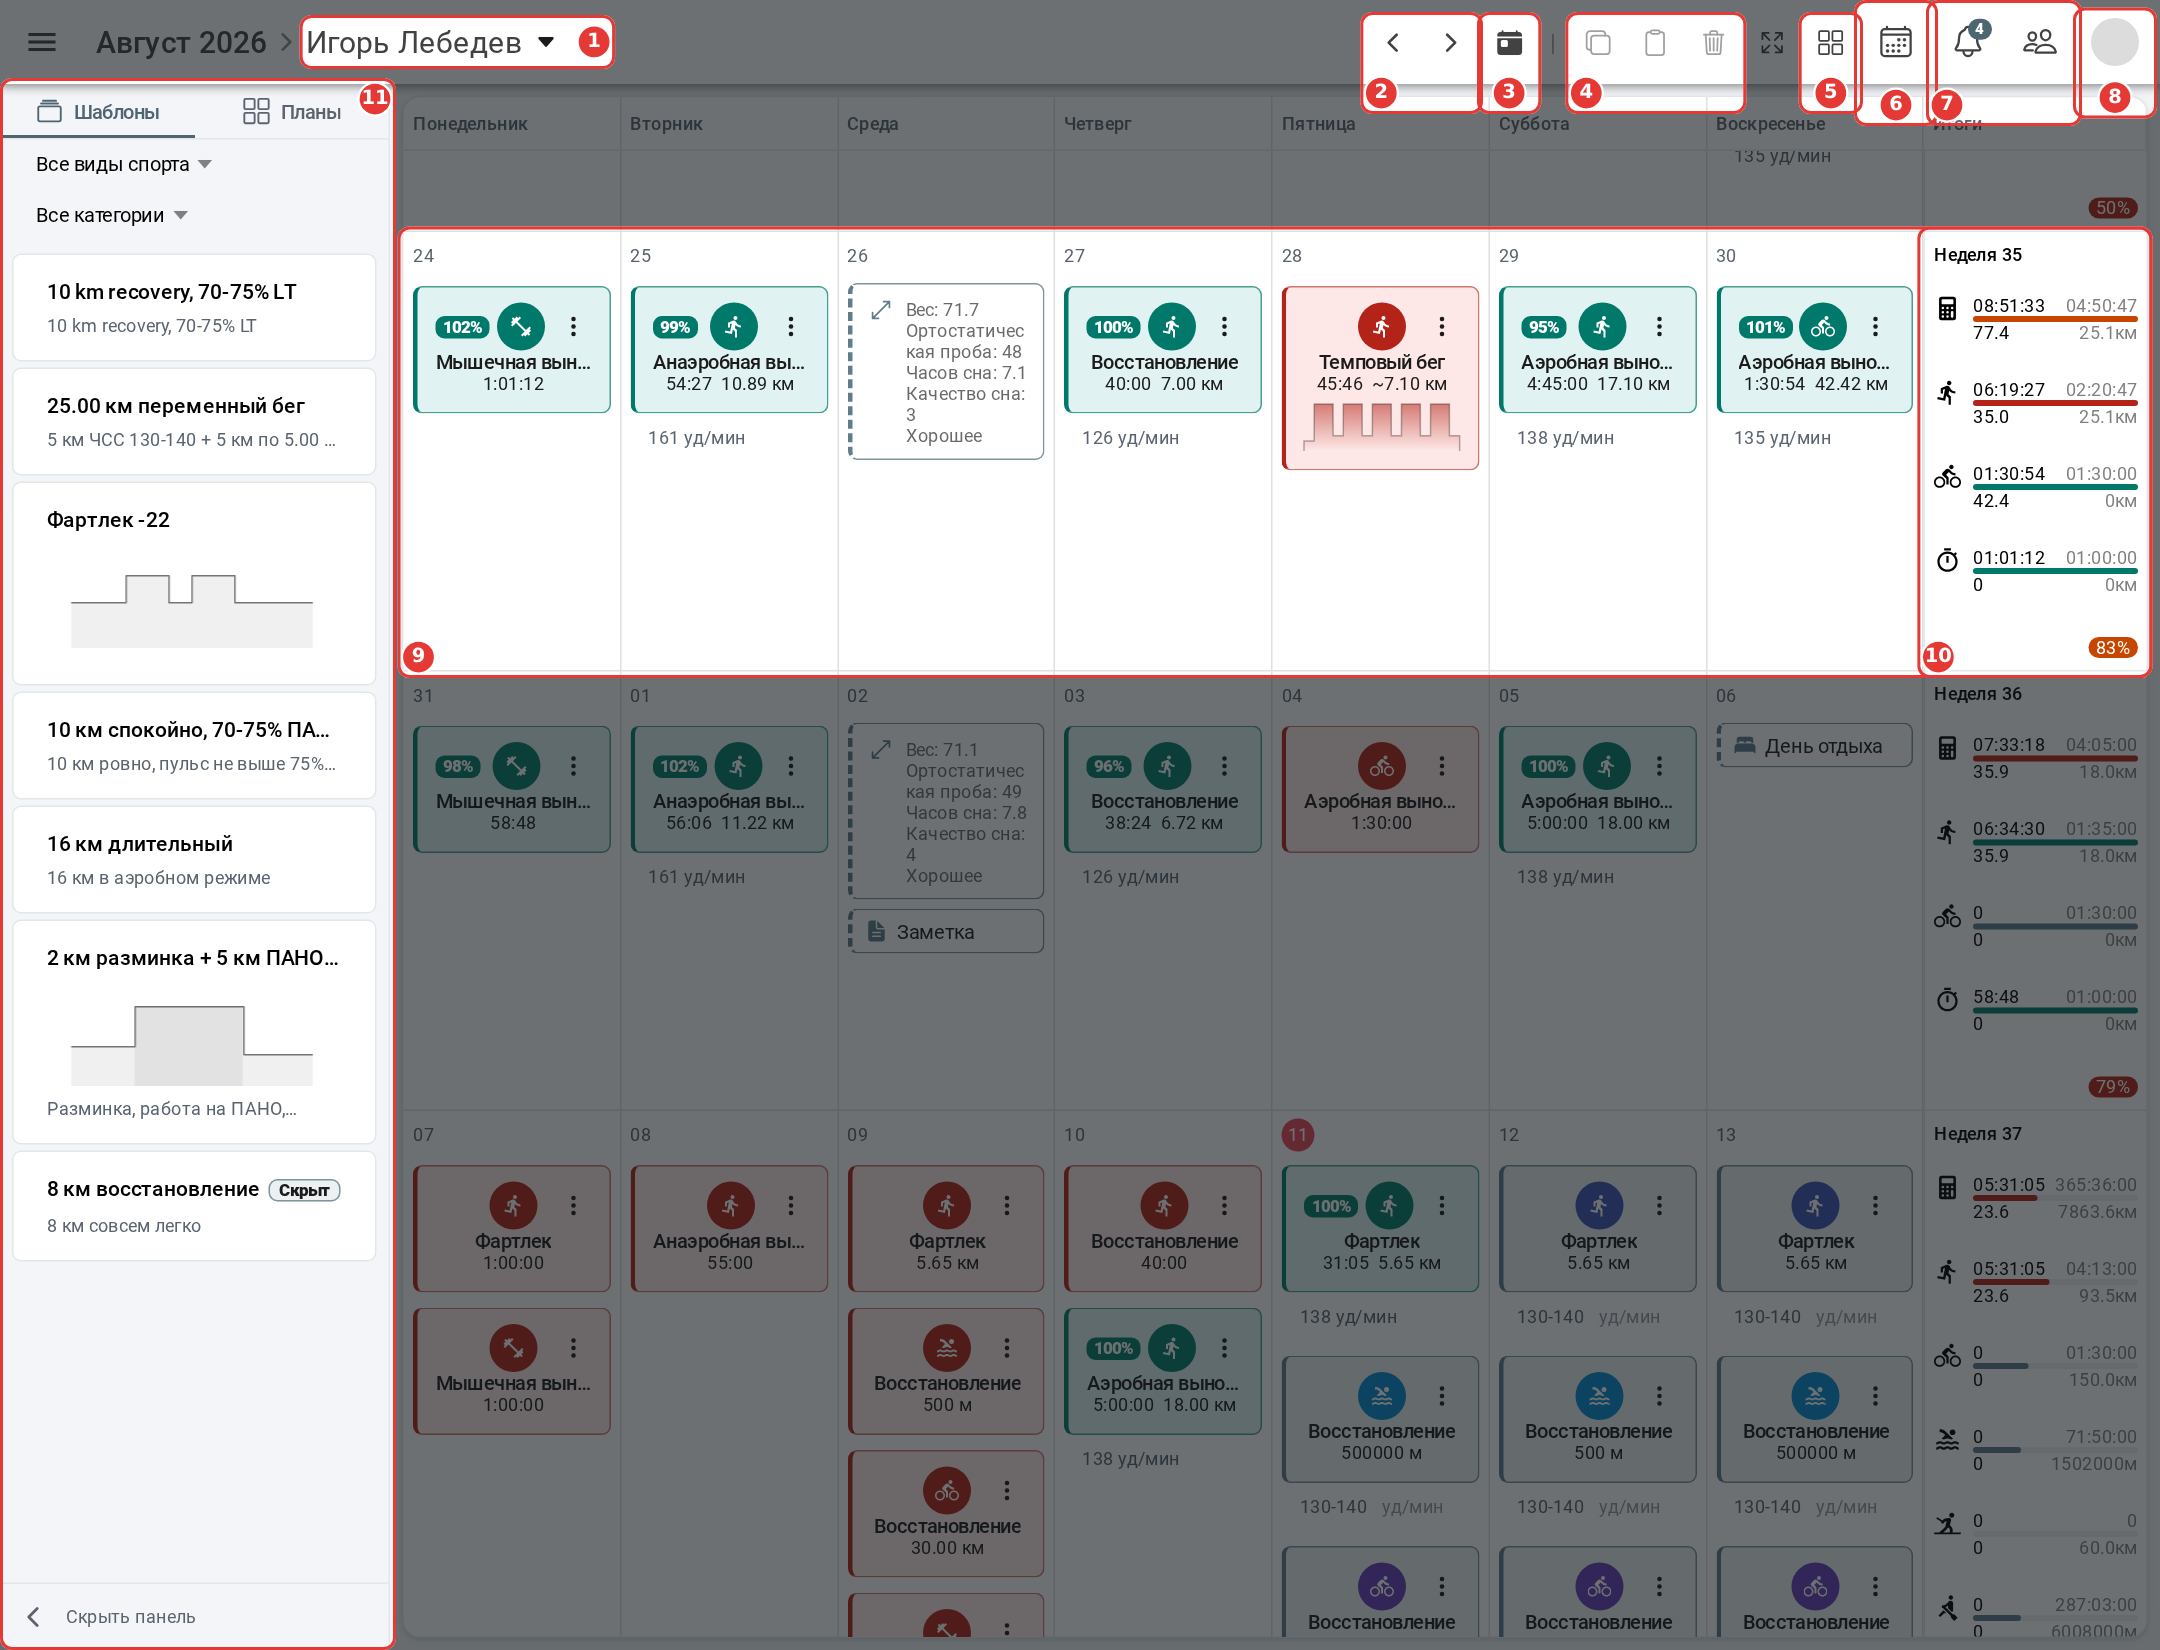The width and height of the screenshot is (2160, 1650).
Task: Open options menu for Темповый бег workout
Action: (1441, 326)
